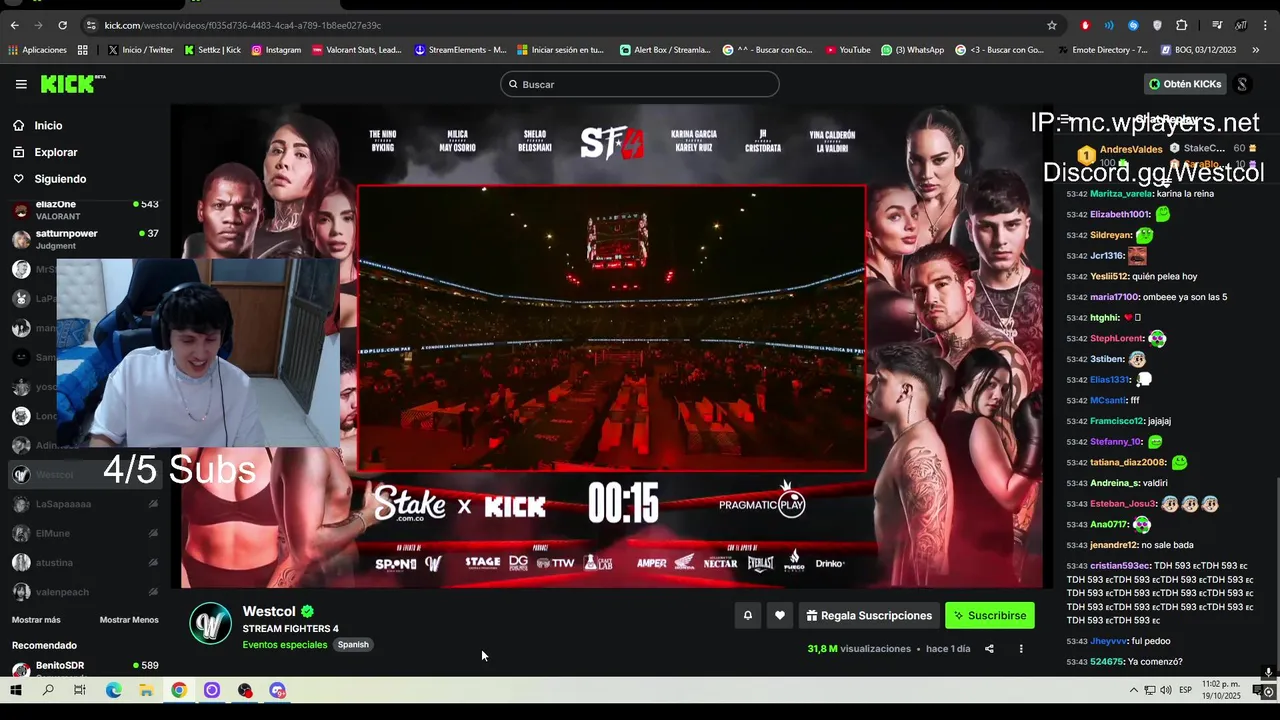1280x720 pixels.
Task: Open the profile avatar menu on Kick
Action: point(1242,84)
